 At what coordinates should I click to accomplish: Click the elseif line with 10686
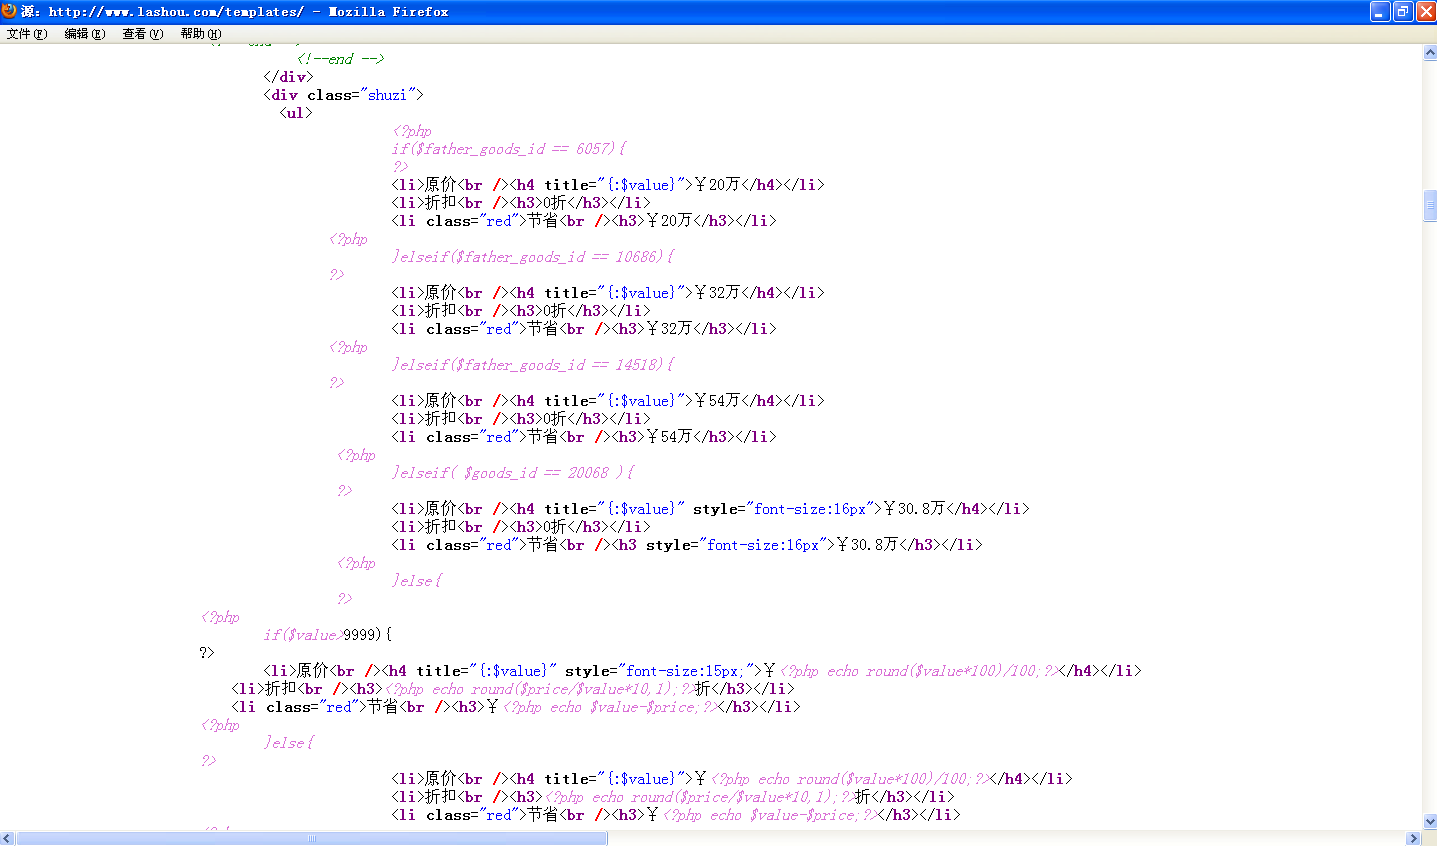coord(533,257)
